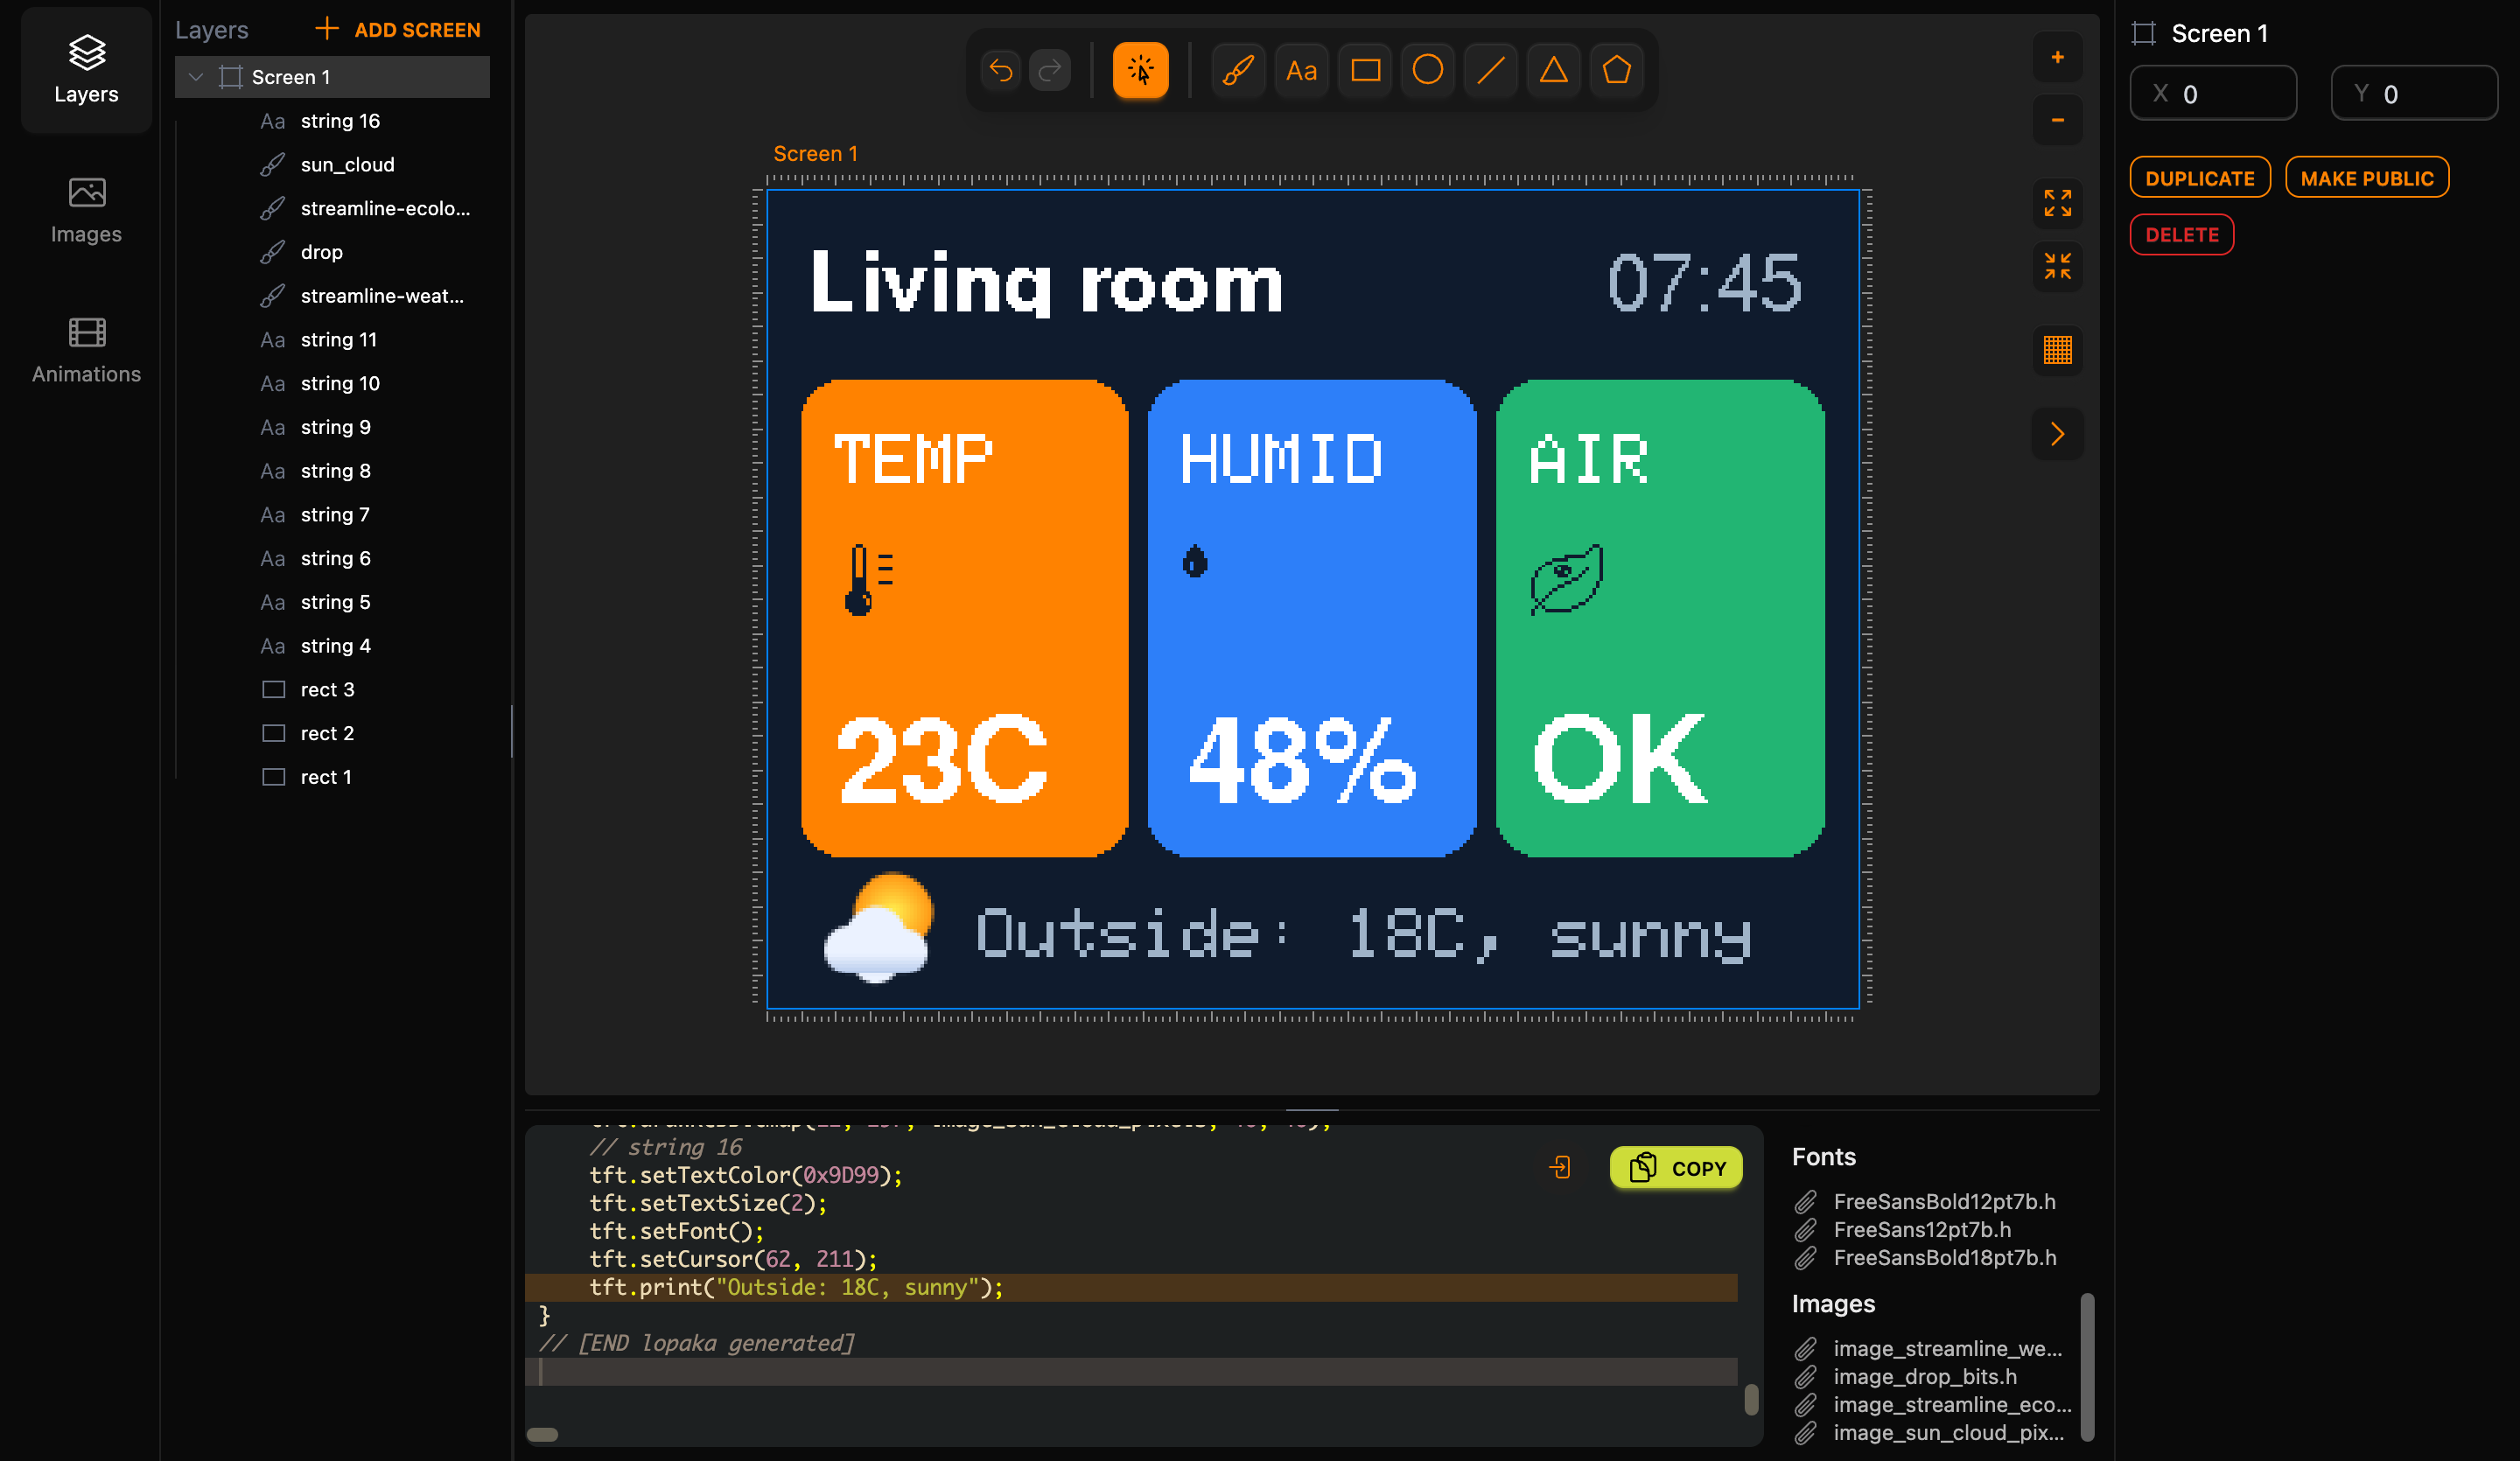Viewport: 2520px width, 1461px height.
Task: Click the ADD SCREEN button
Action: click(397, 30)
